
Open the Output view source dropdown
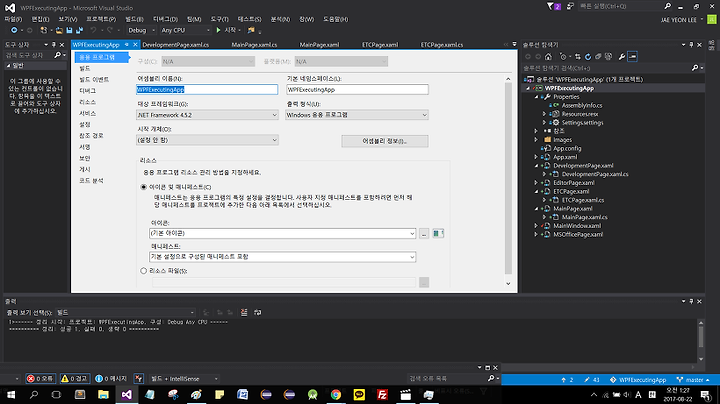125,312
